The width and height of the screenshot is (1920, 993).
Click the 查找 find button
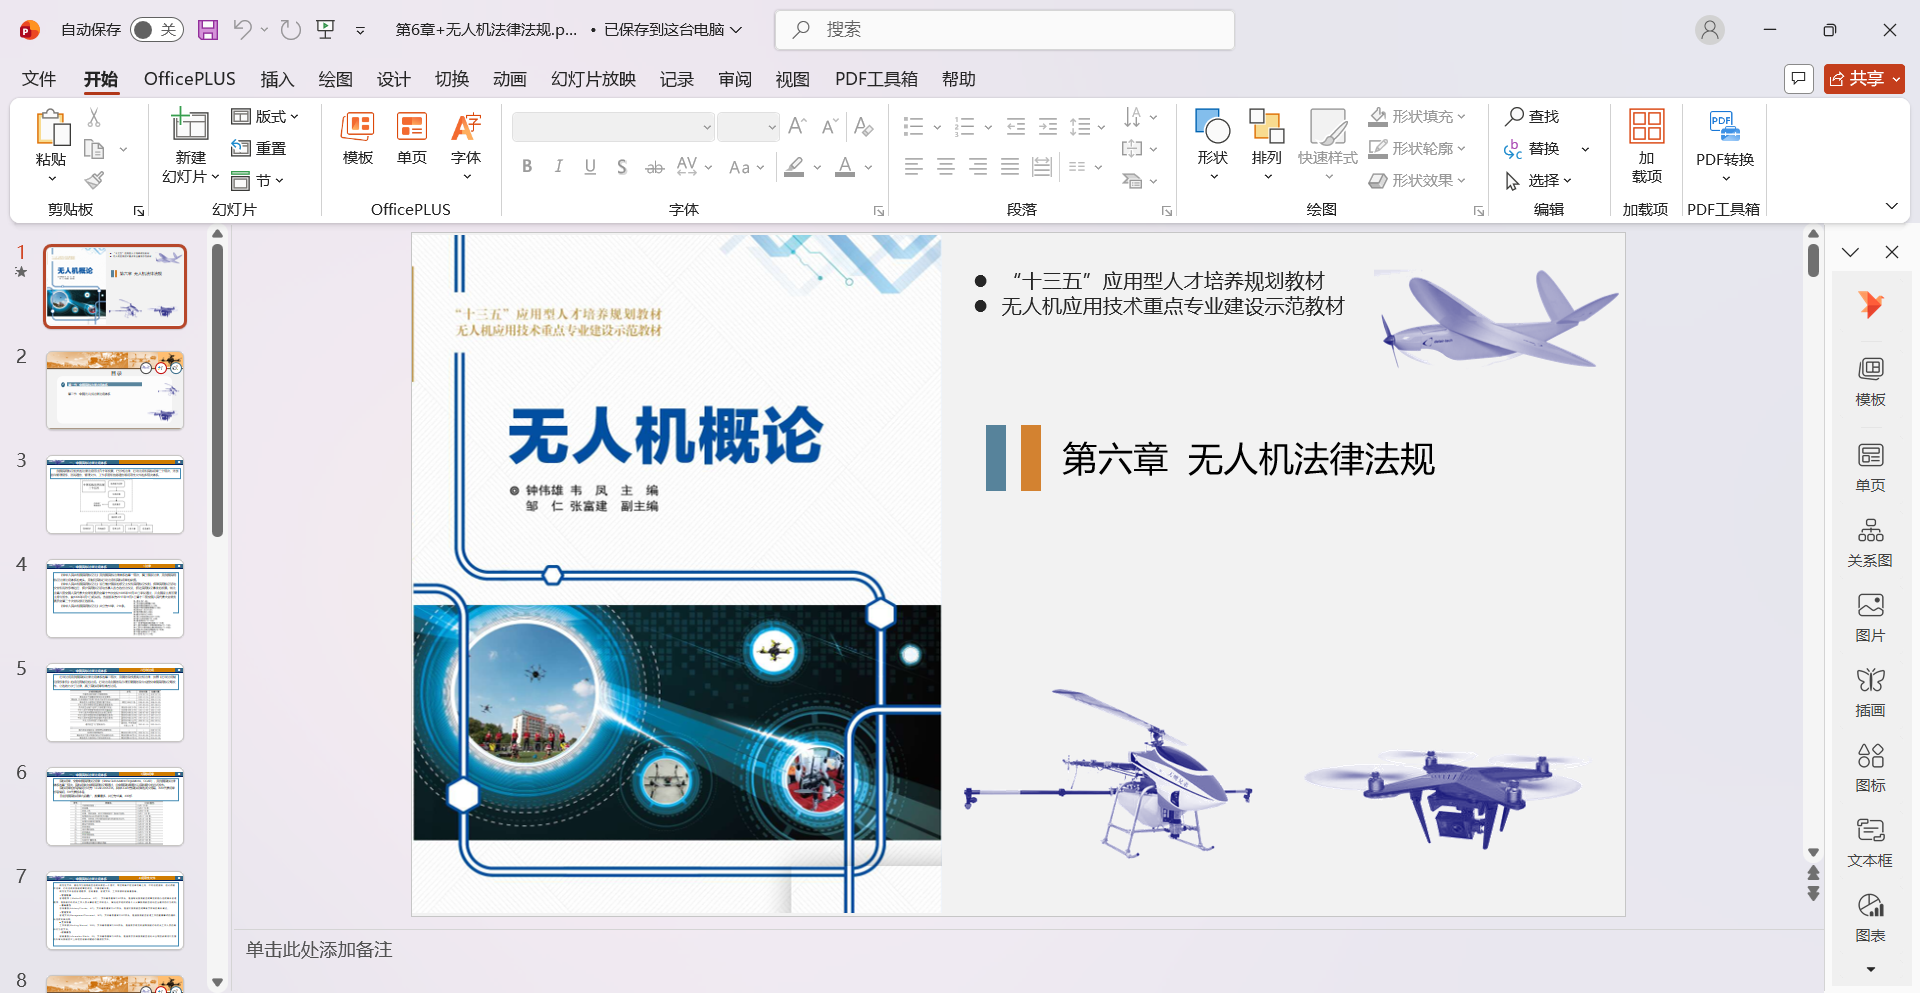(1533, 117)
